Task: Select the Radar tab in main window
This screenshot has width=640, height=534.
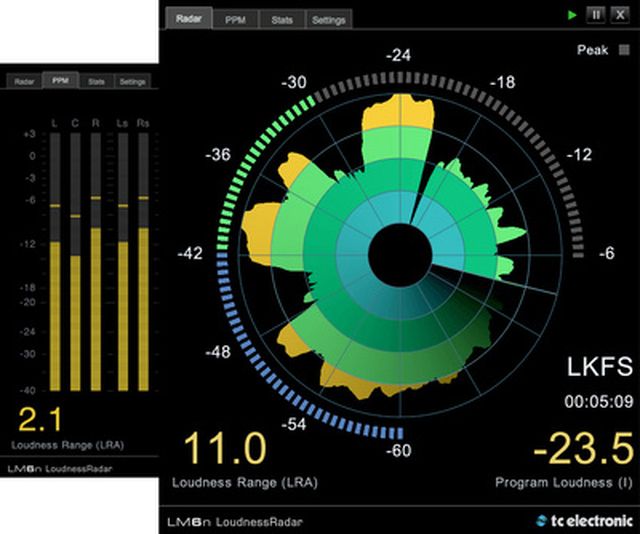Action: click(189, 18)
